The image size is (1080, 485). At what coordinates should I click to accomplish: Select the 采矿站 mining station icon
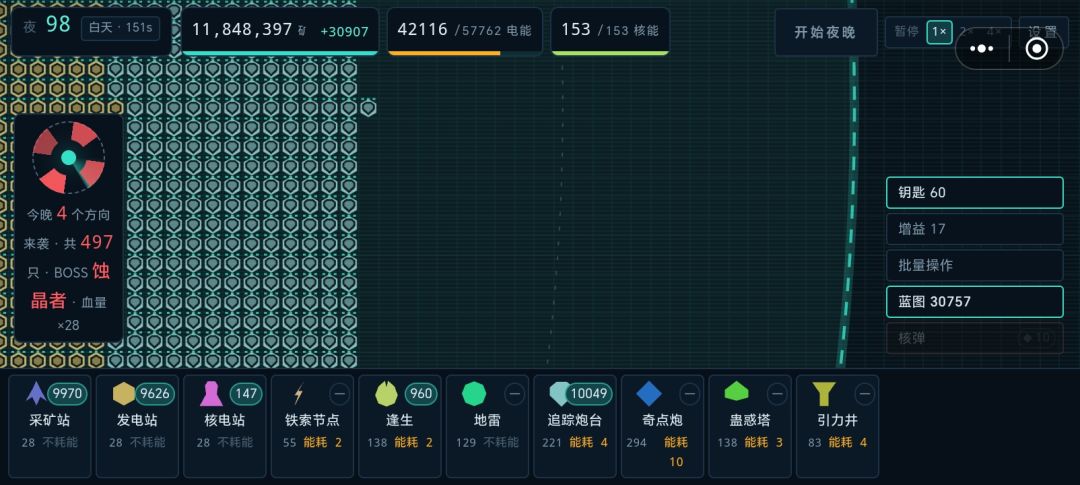point(36,393)
